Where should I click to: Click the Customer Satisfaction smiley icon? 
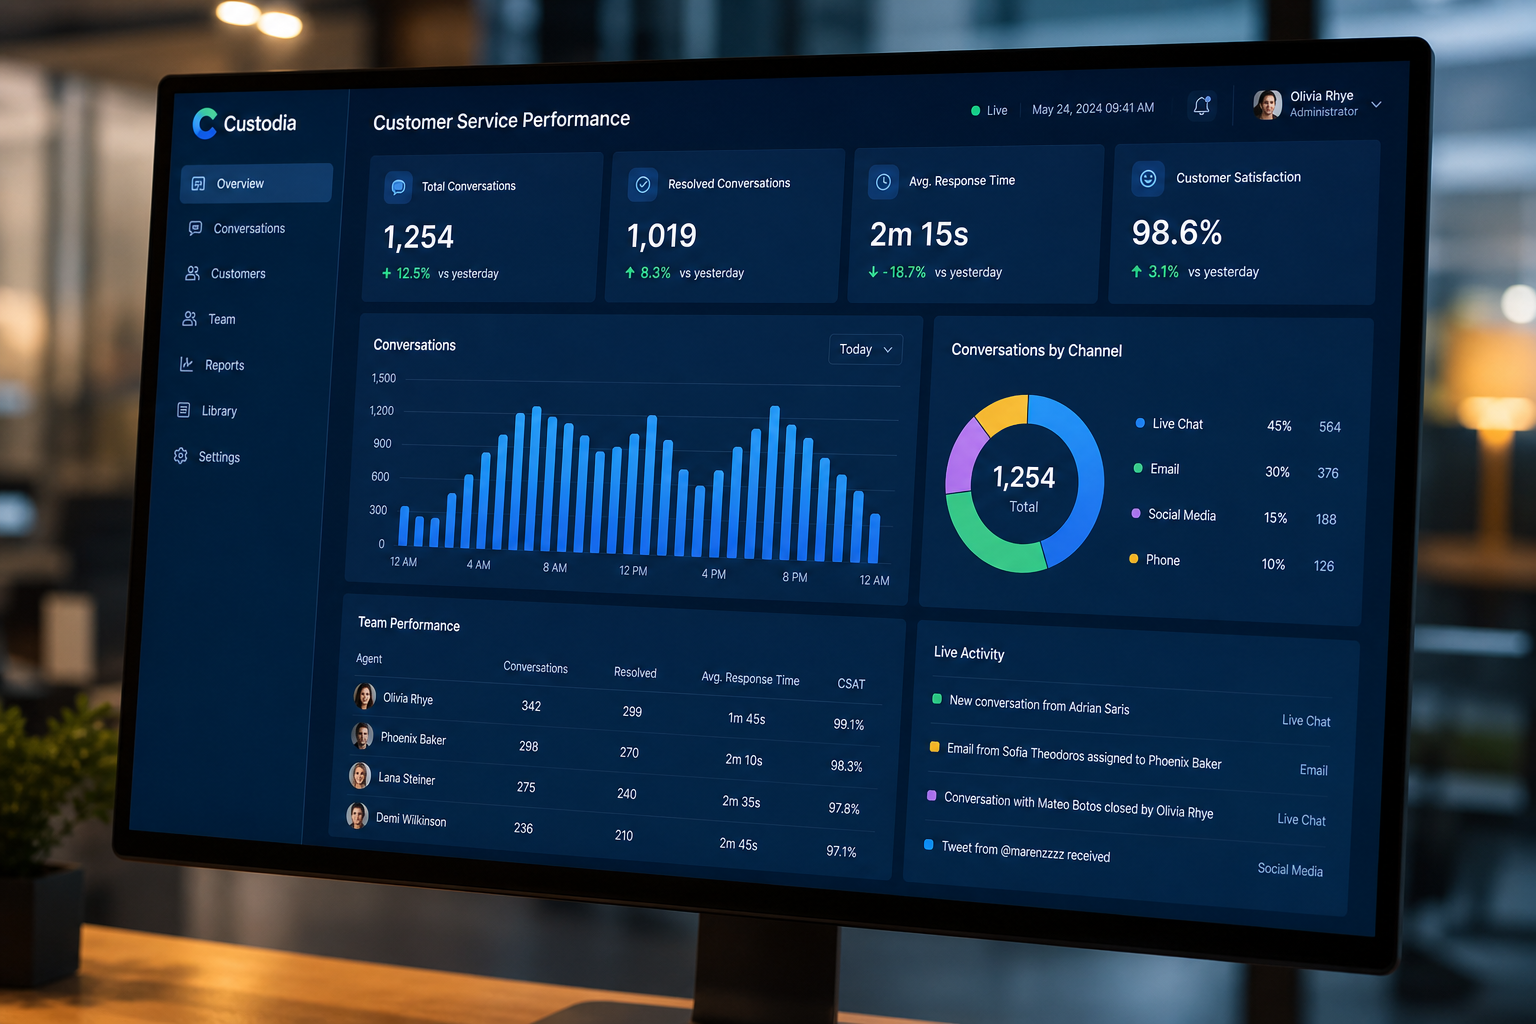pos(1148,178)
